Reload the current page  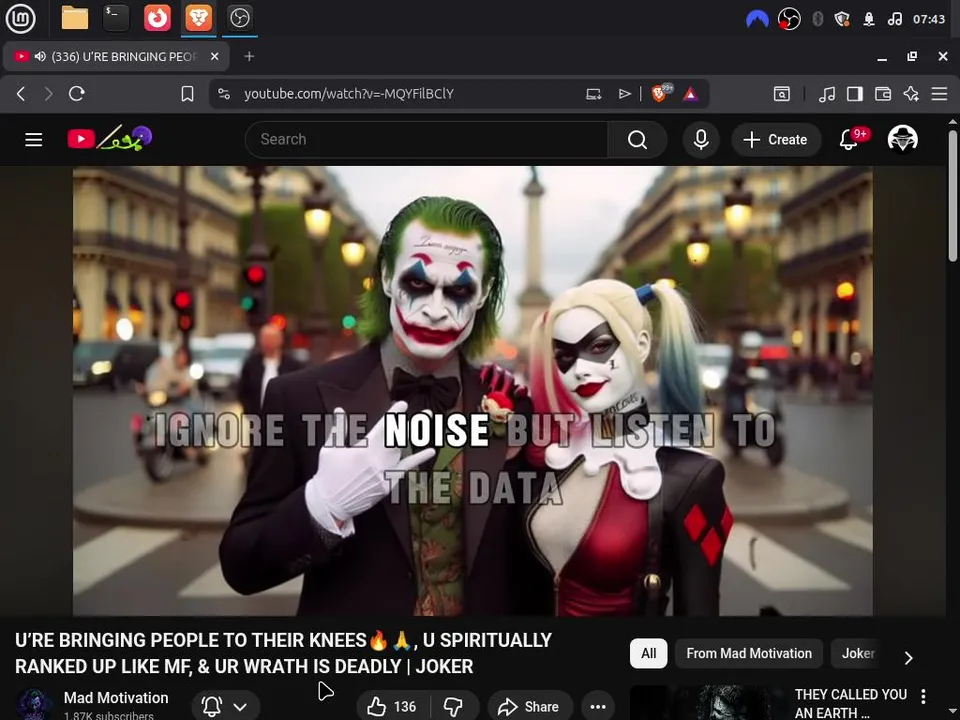point(77,94)
